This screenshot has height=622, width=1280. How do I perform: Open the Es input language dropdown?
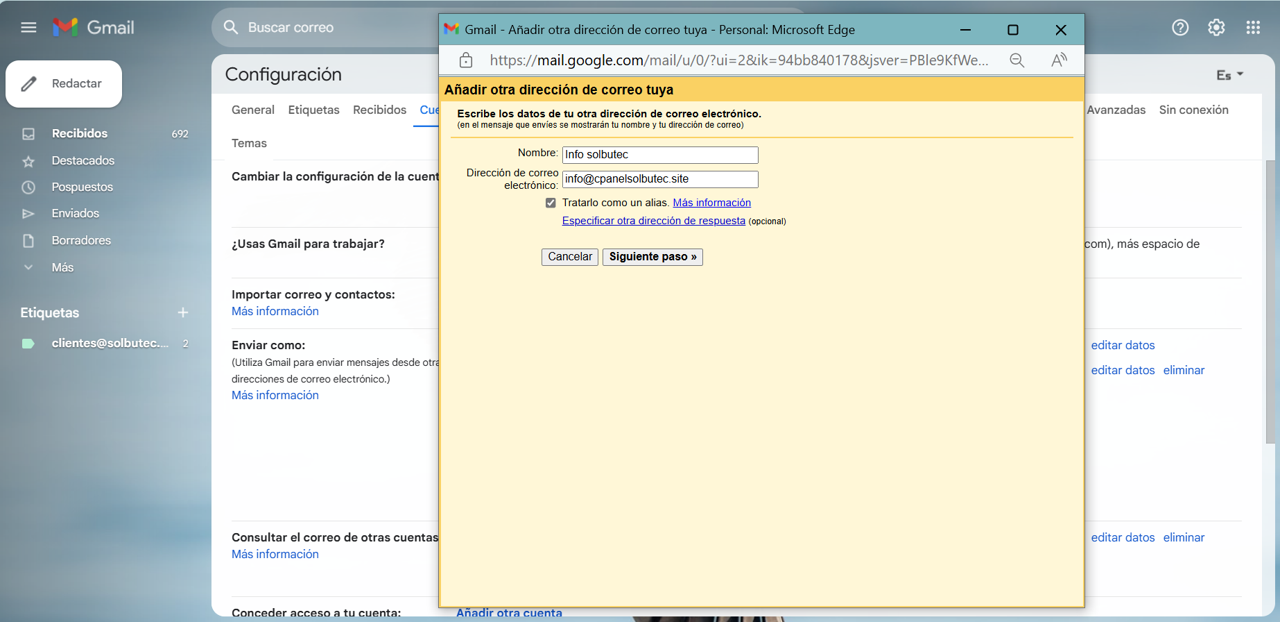click(x=1229, y=75)
